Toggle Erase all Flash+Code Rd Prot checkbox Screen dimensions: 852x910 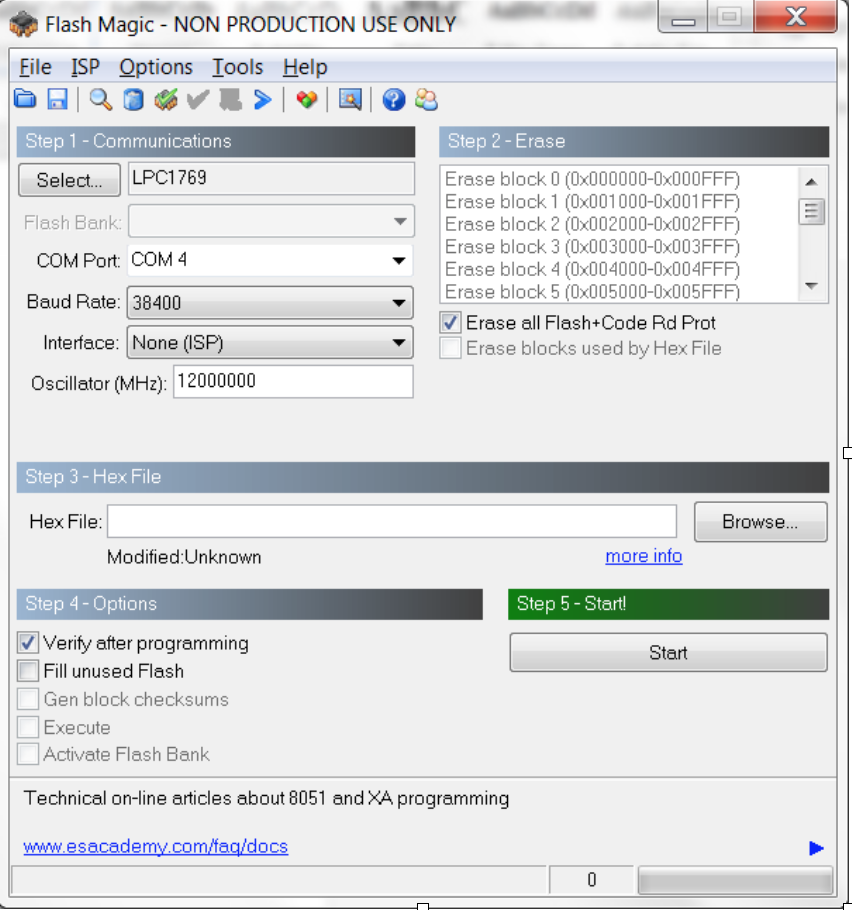(450, 323)
